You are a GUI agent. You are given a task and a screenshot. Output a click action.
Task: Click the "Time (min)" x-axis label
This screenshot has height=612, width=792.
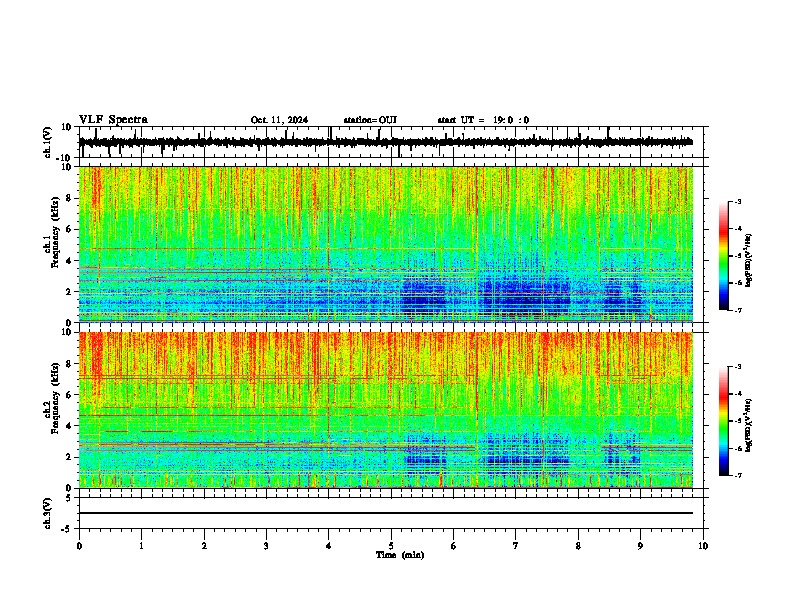point(400,555)
